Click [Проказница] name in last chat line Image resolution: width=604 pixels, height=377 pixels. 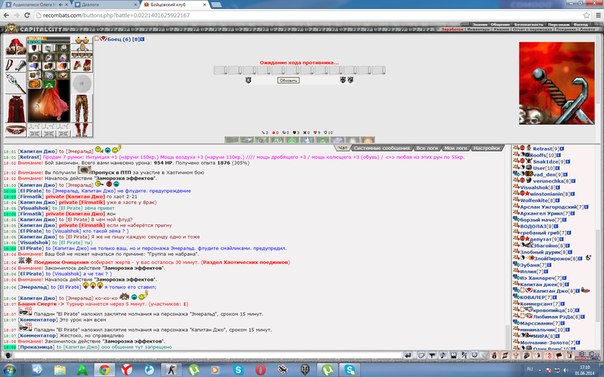pyautogui.click(x=36, y=347)
